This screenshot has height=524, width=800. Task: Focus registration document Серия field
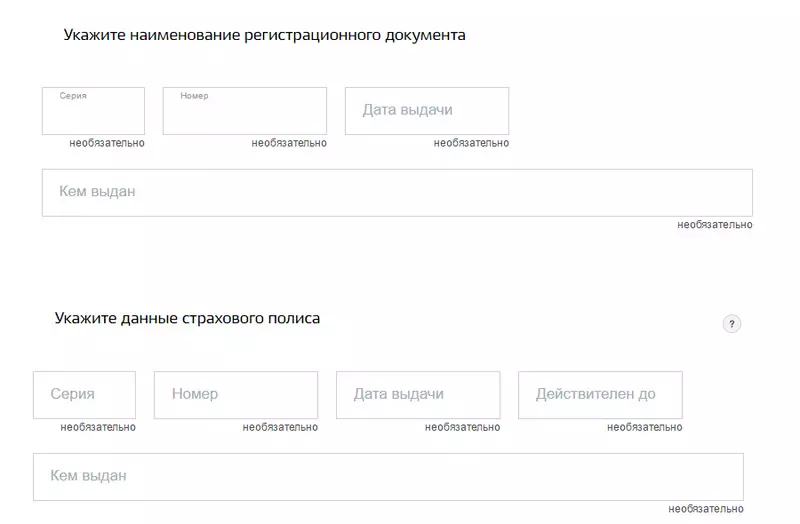point(93,111)
